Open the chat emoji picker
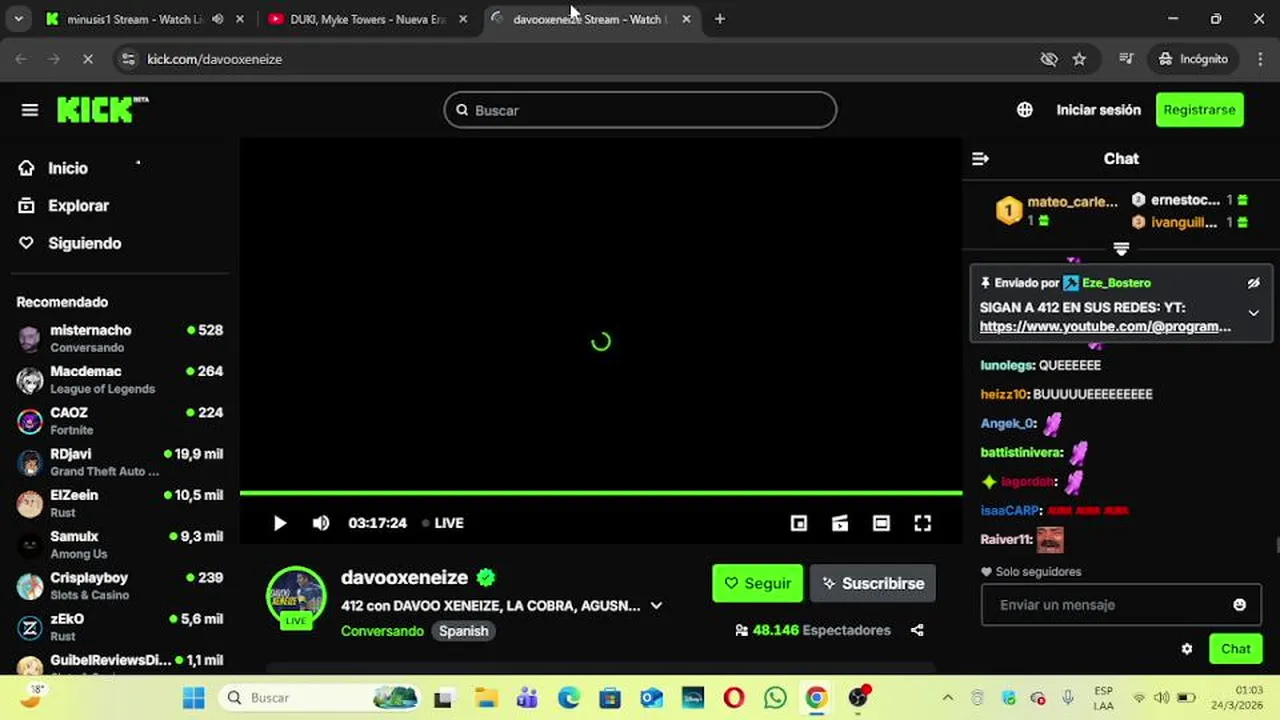The width and height of the screenshot is (1280, 720). click(x=1240, y=605)
